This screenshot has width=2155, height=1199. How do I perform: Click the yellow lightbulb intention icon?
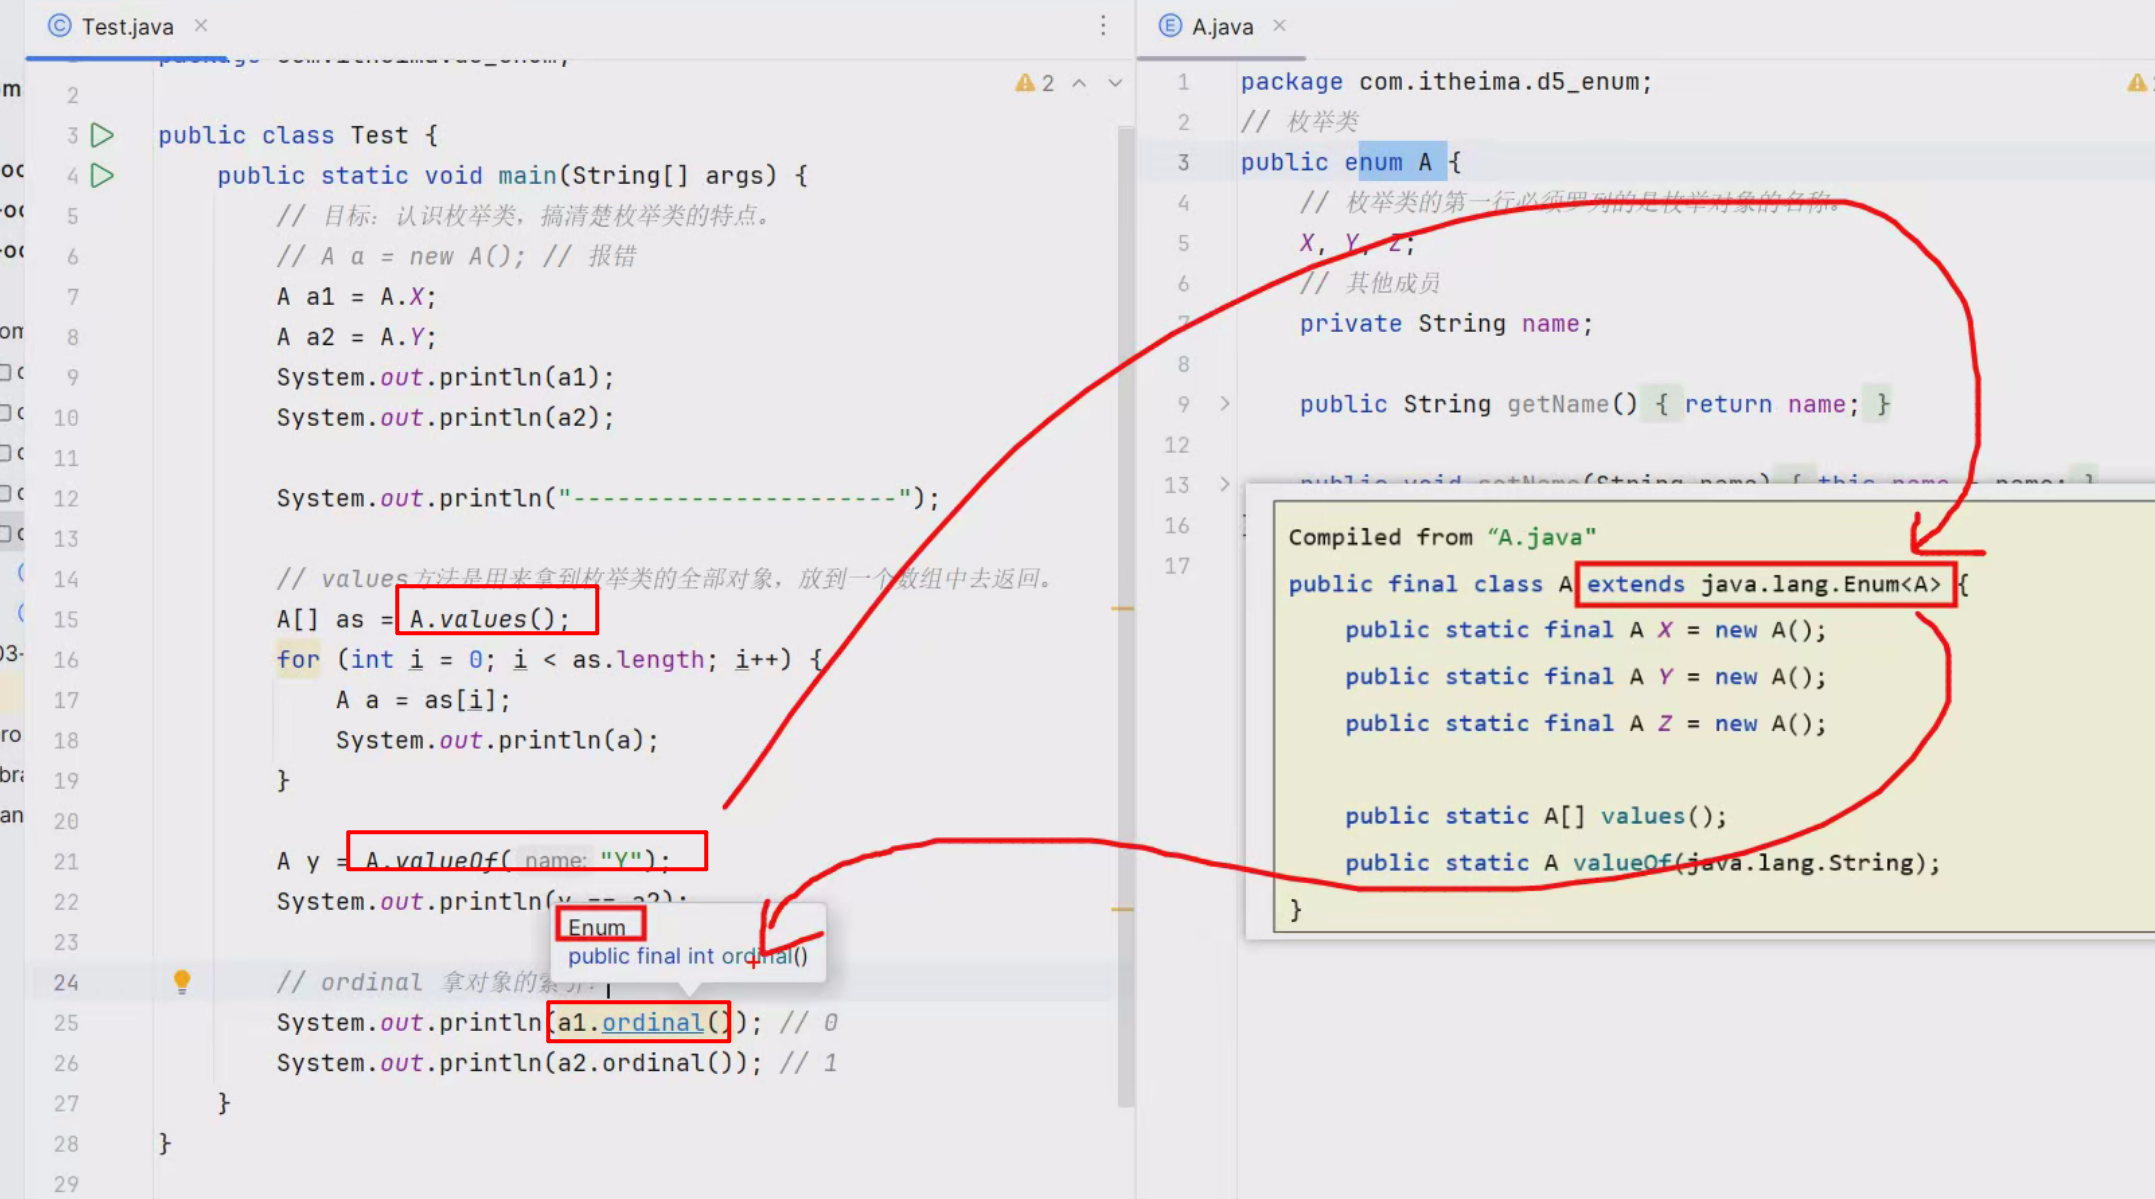[181, 981]
